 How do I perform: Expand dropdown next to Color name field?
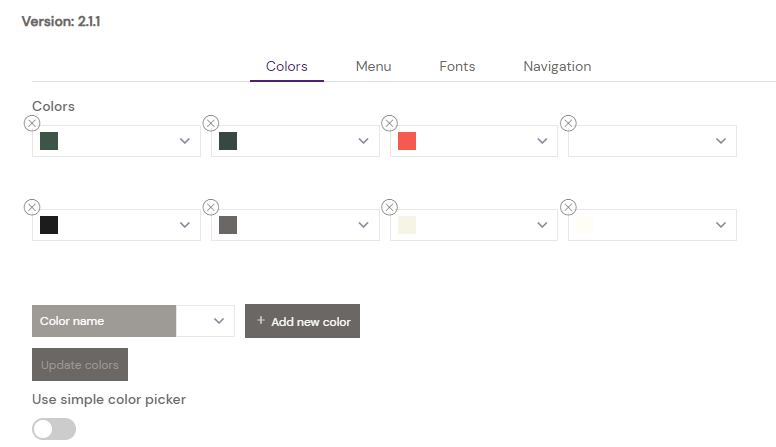(219, 321)
